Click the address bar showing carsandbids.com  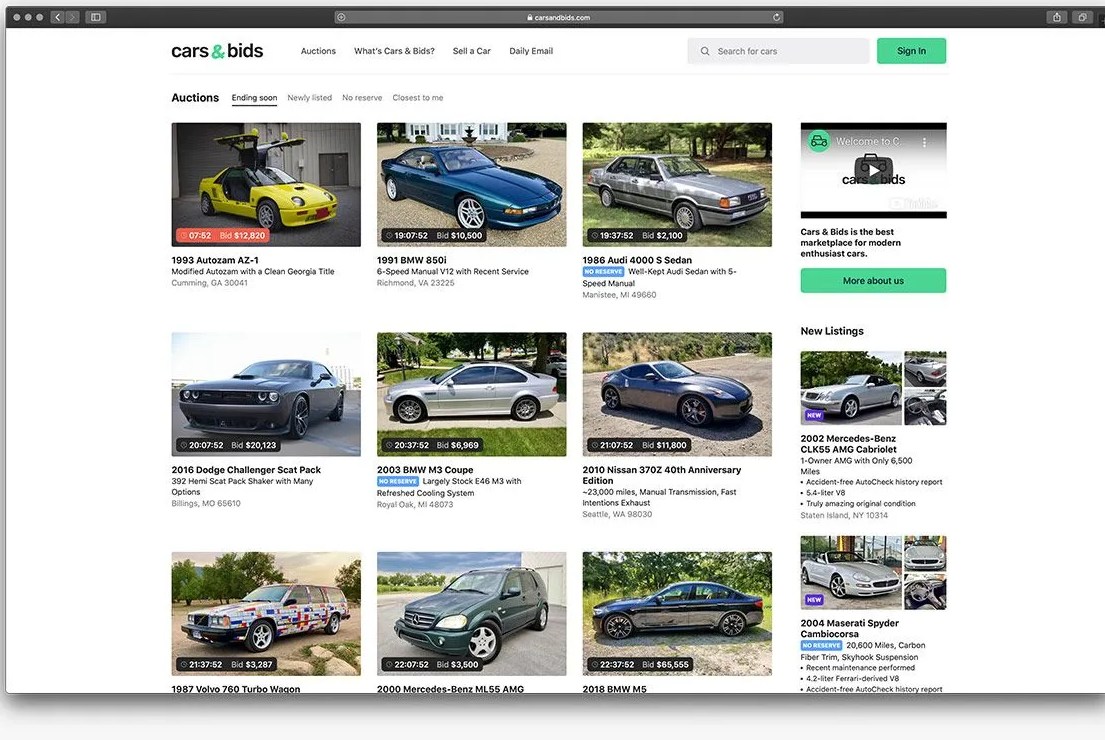click(x=558, y=17)
